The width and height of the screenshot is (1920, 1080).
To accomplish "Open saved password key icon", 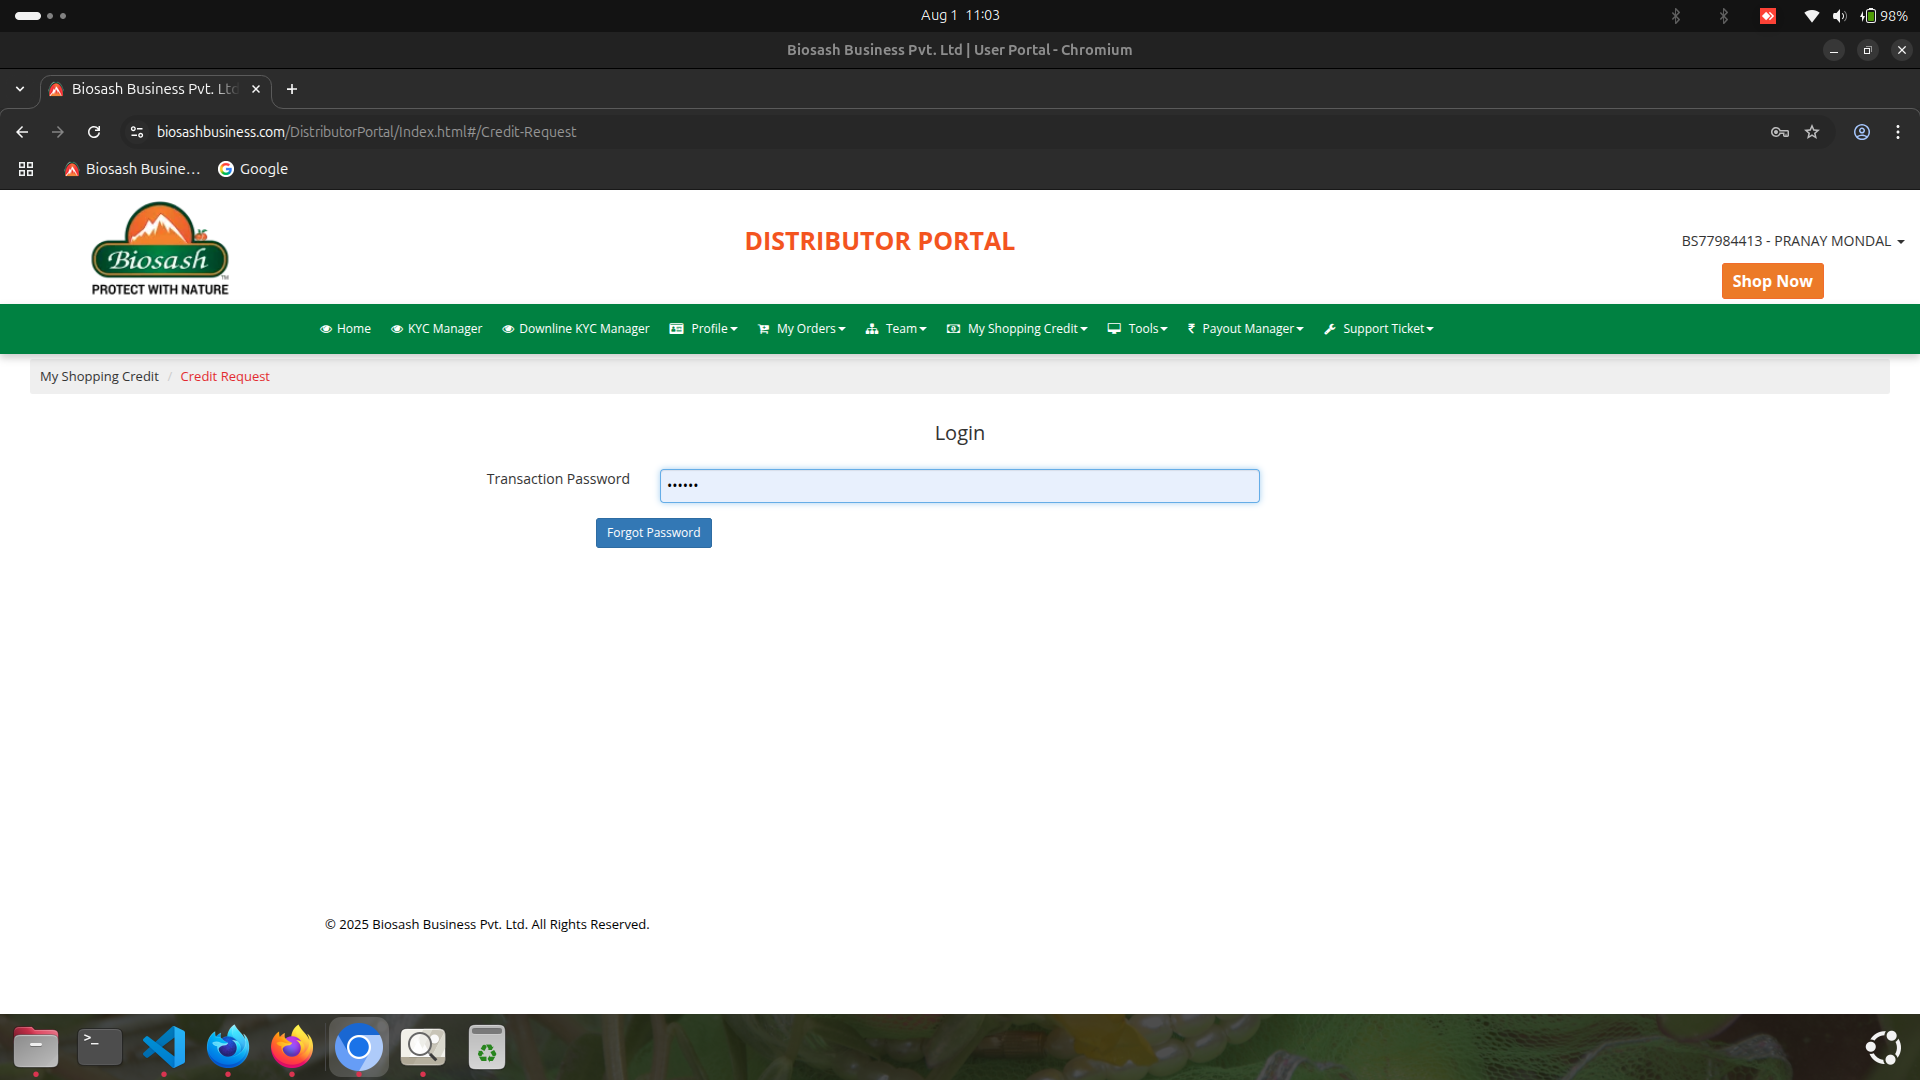I will (1780, 132).
